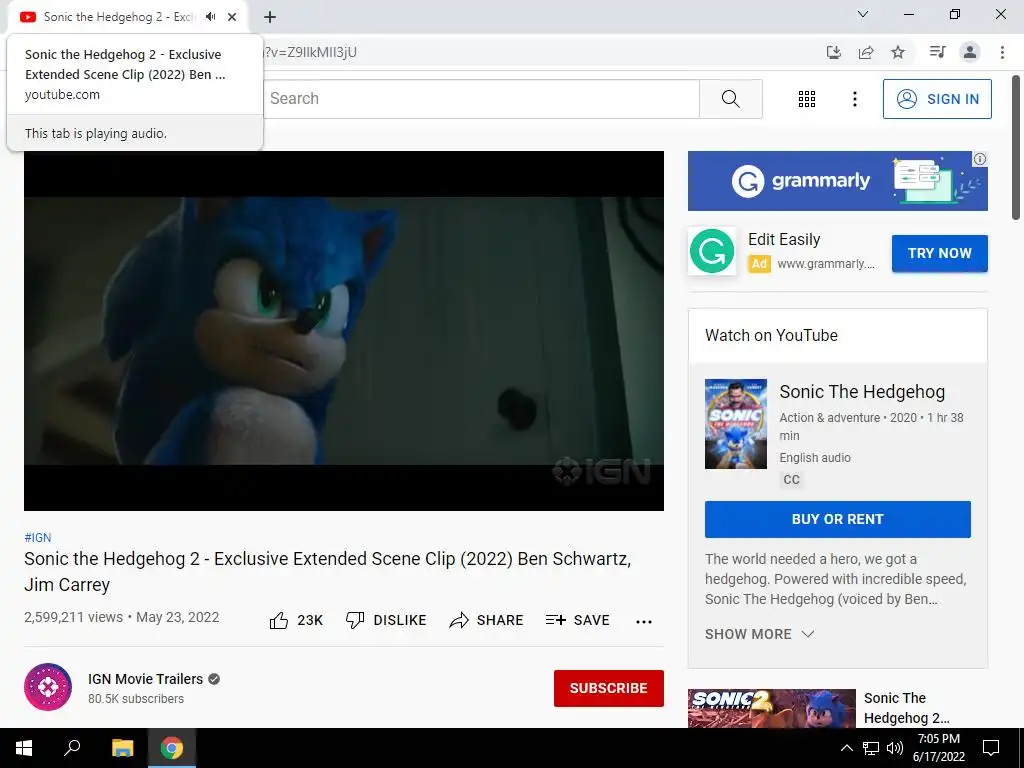Click the DISLIKE thumbs down button

(385, 620)
